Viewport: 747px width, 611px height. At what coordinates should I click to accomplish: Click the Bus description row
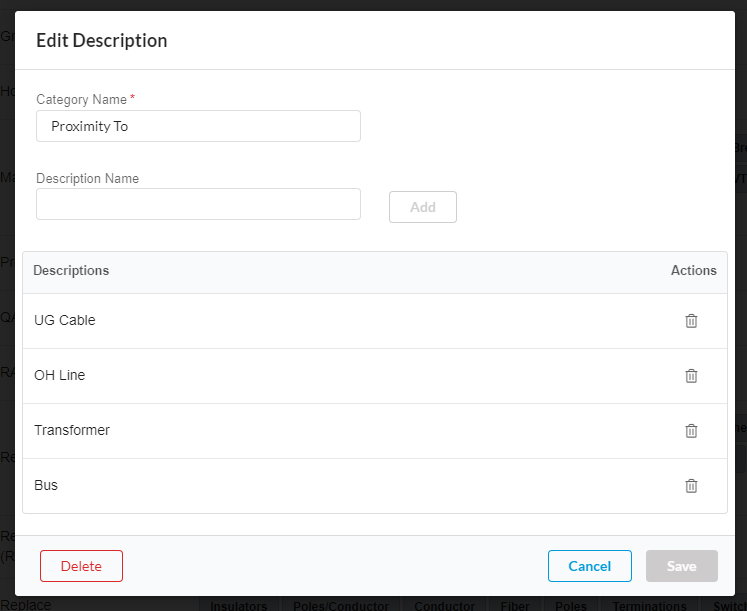pos(46,486)
